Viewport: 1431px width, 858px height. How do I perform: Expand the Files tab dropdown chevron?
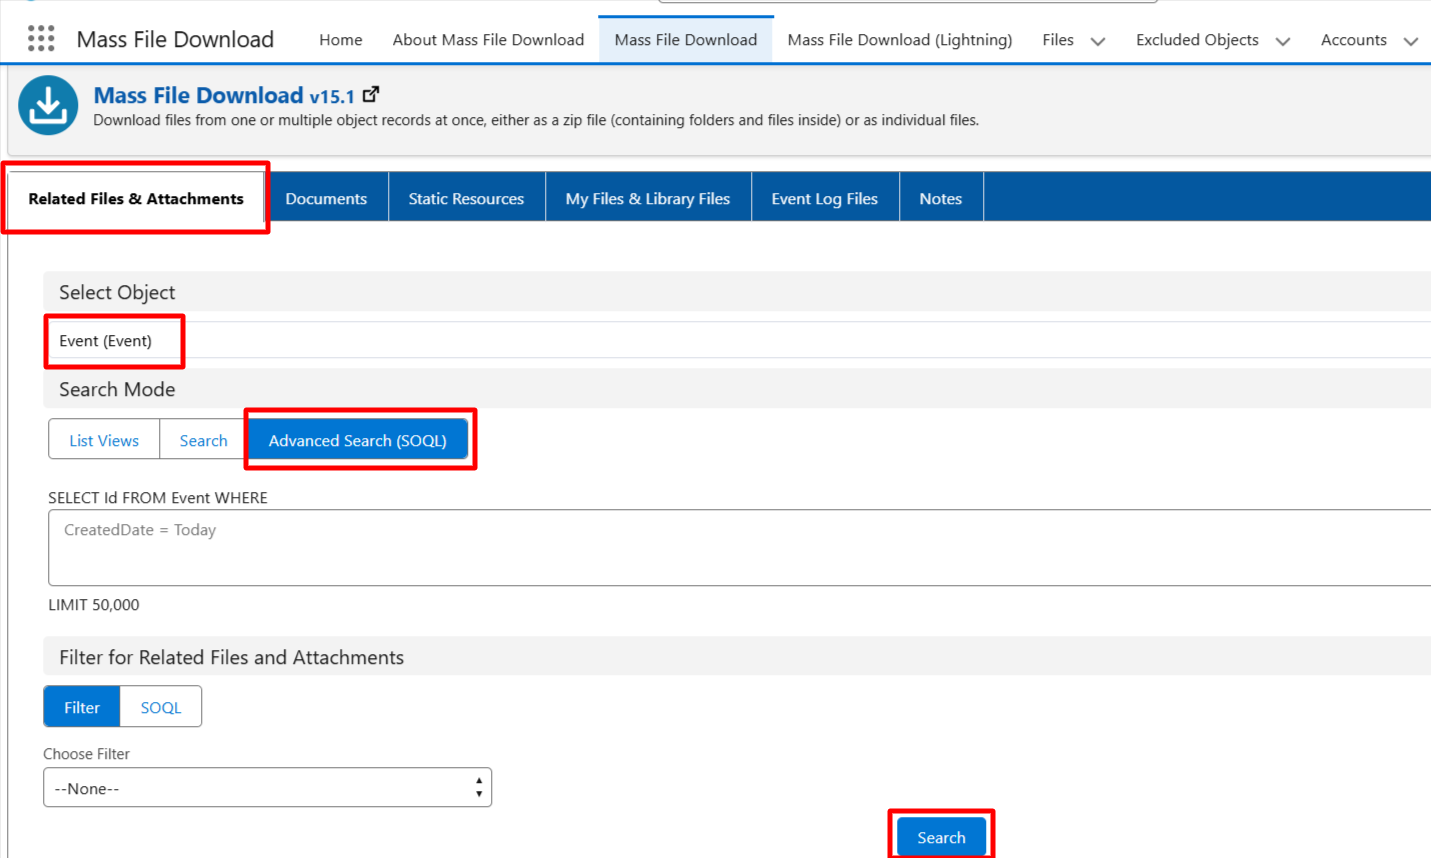pos(1097,41)
